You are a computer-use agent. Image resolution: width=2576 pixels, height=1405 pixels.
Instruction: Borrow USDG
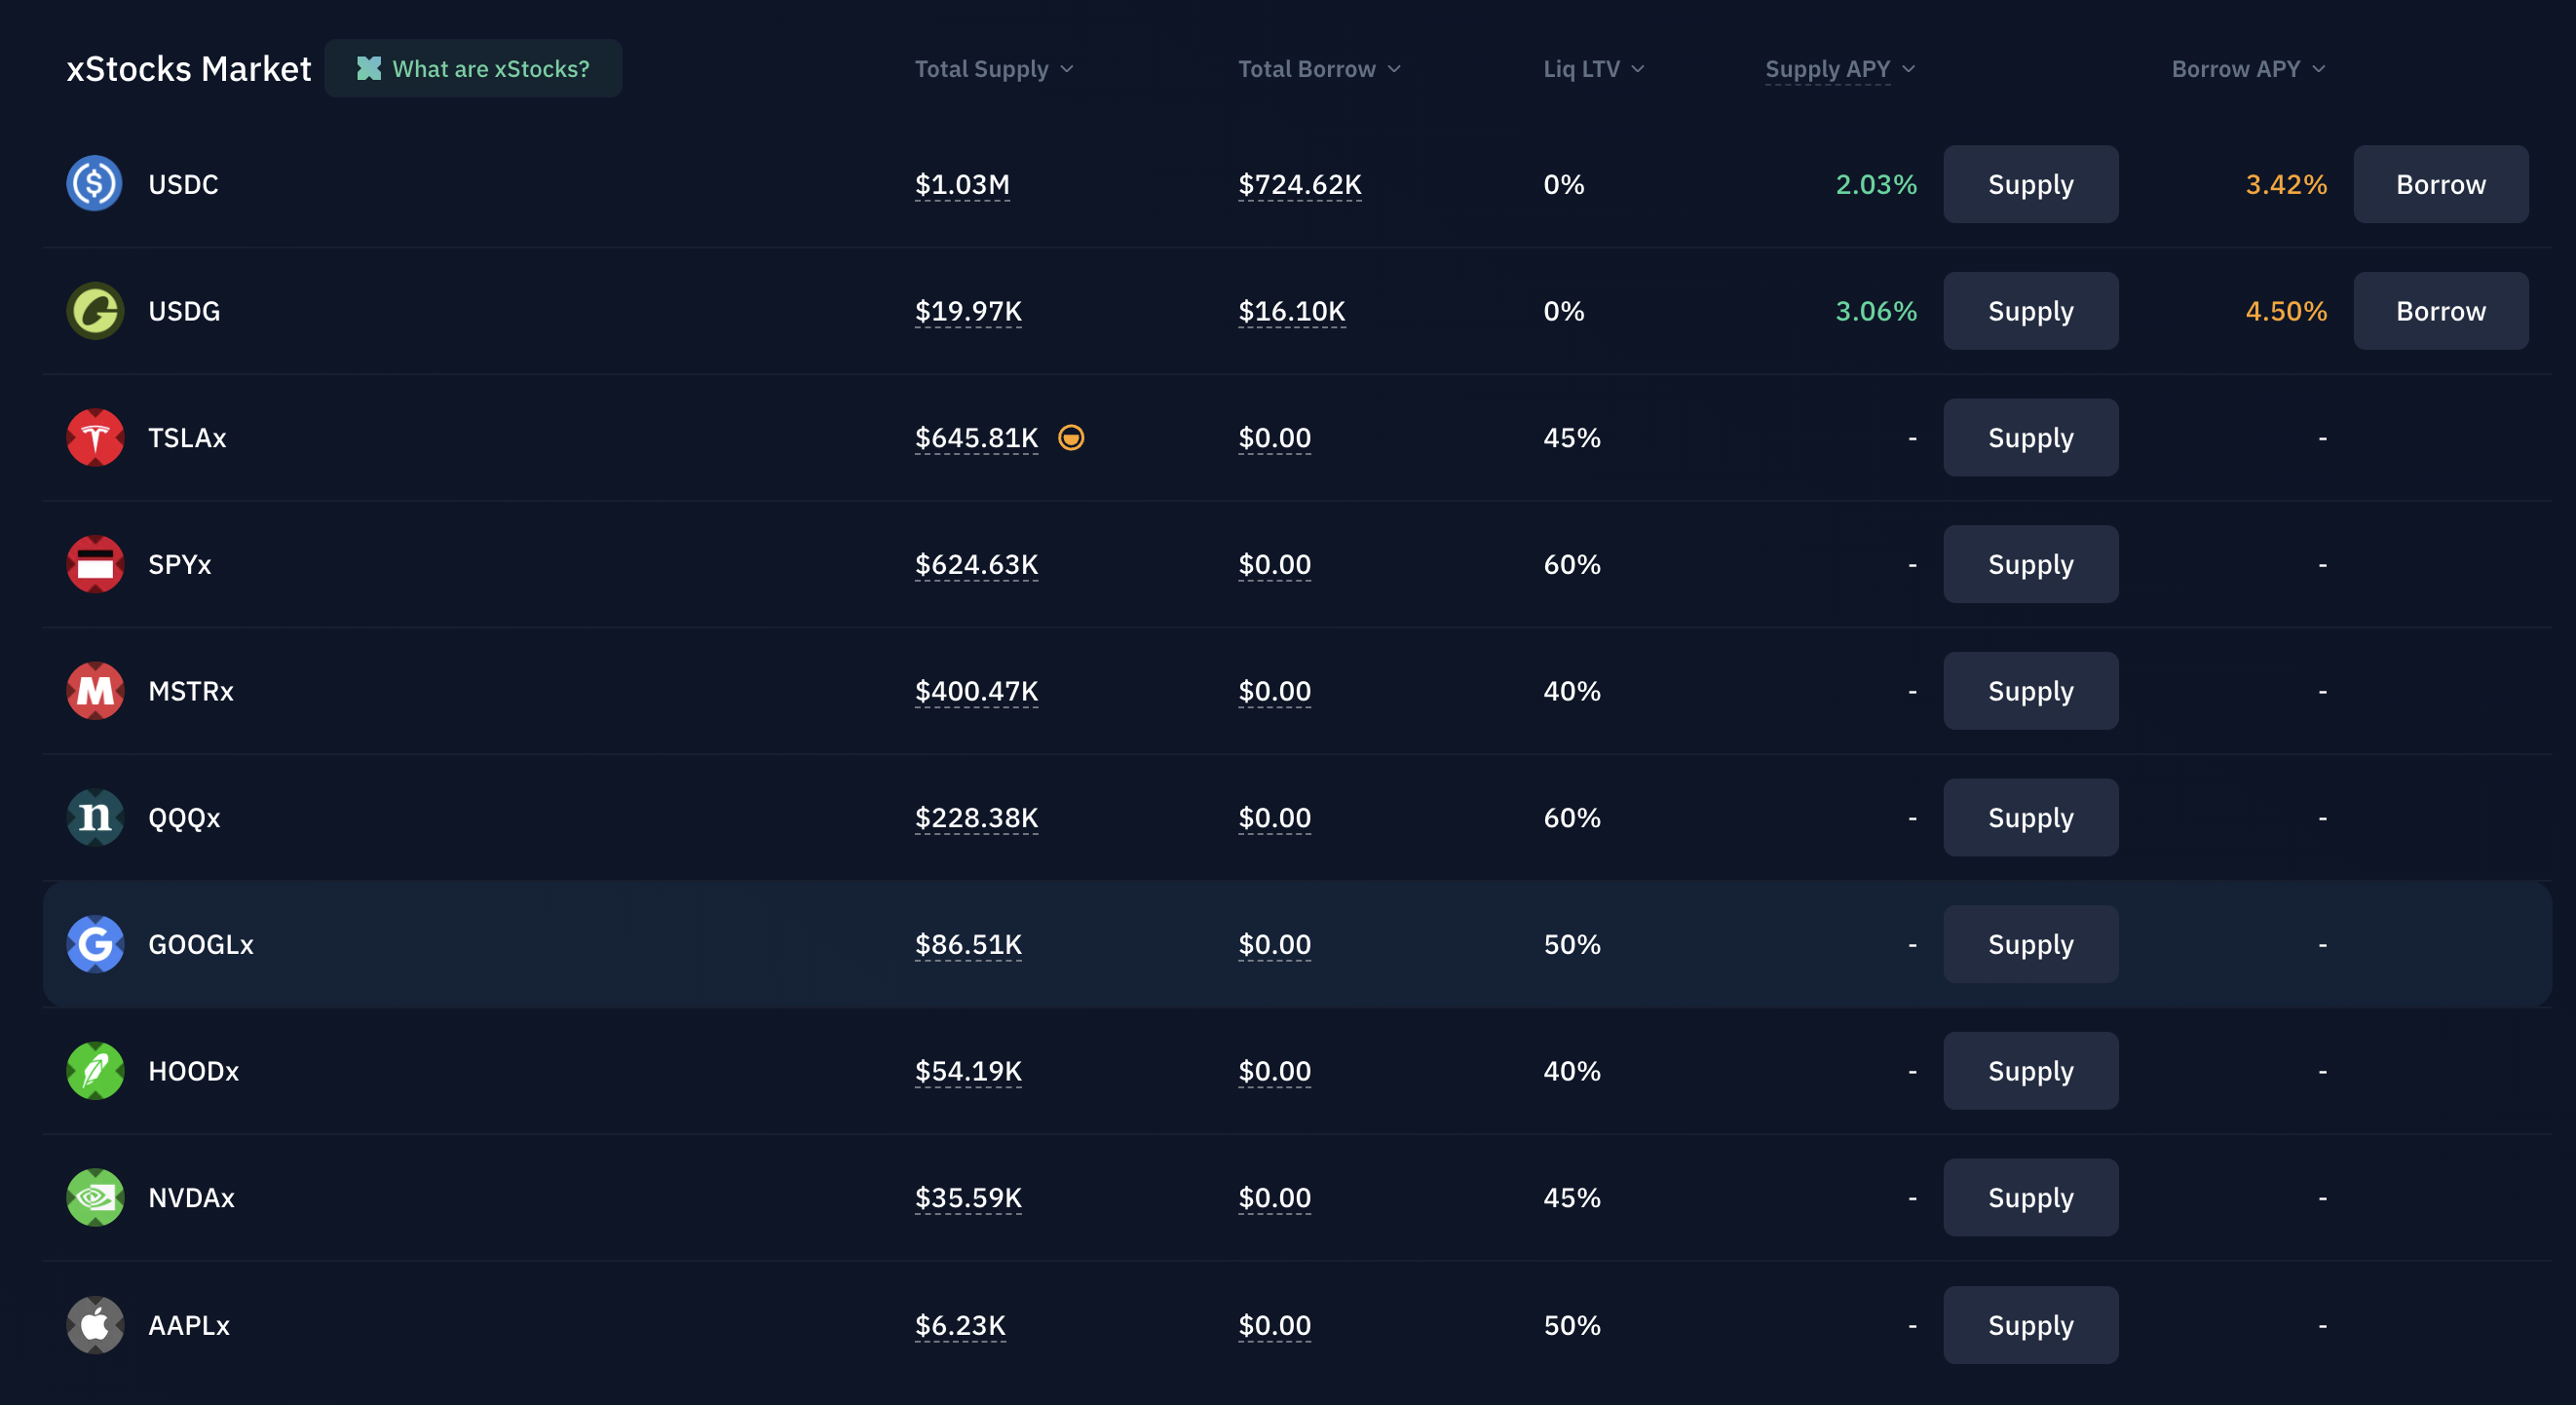[2440, 311]
